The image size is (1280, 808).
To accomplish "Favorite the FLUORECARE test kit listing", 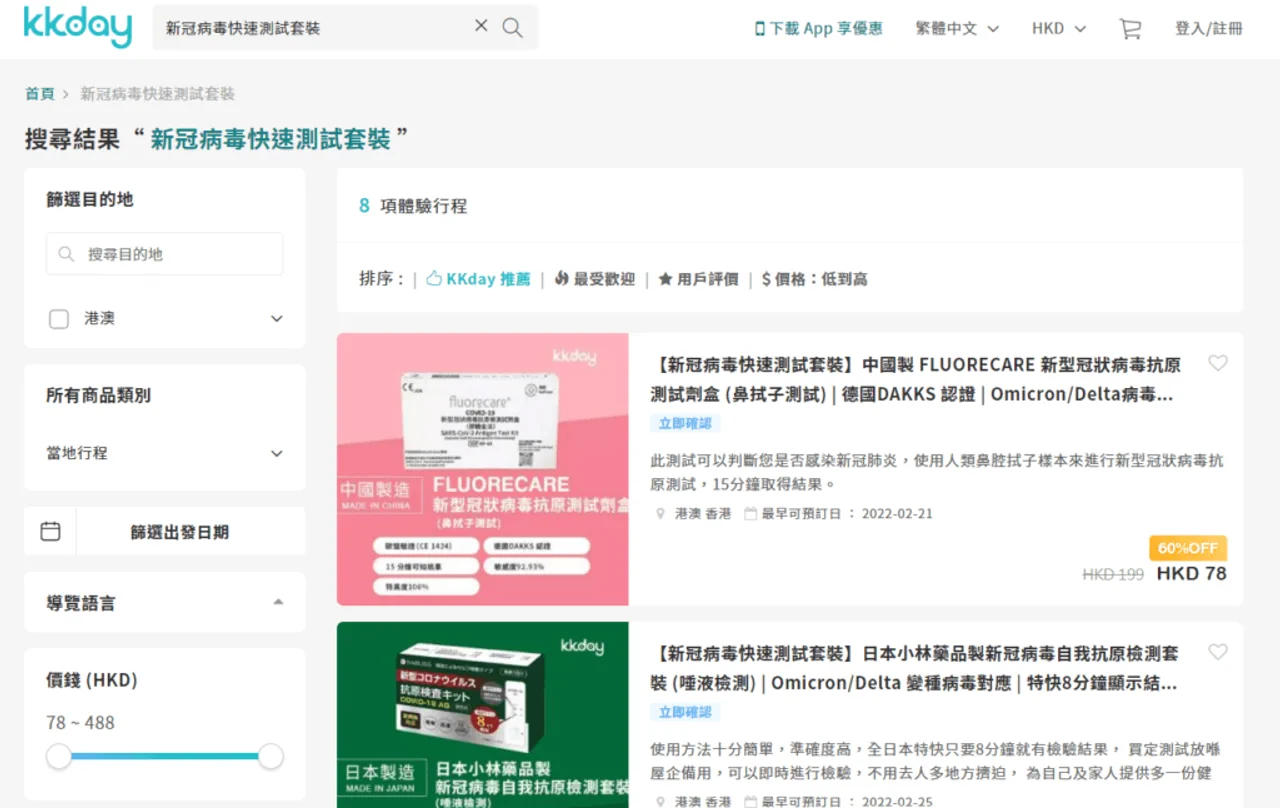I will click(x=1217, y=363).
